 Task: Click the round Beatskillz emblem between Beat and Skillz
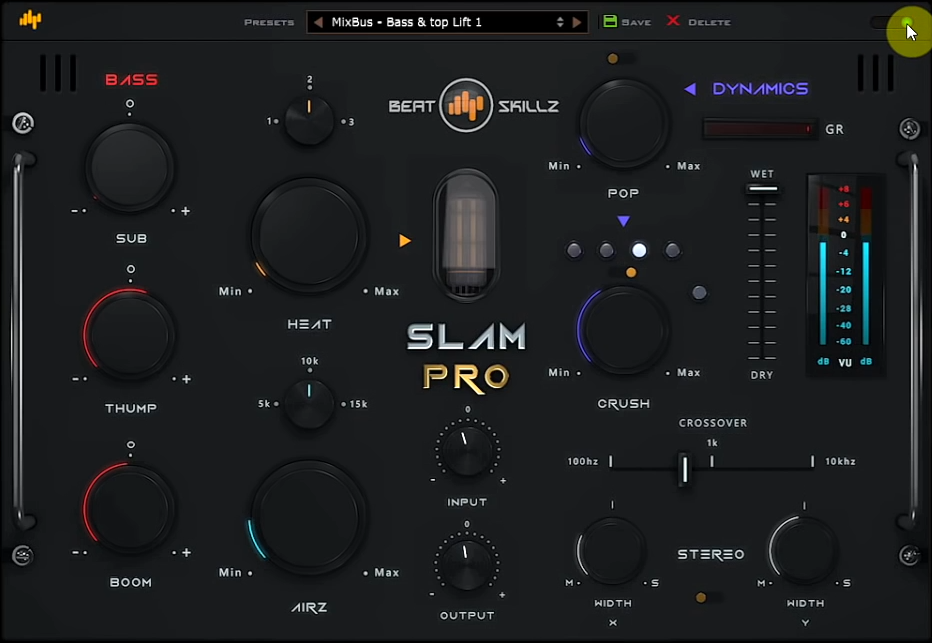(x=466, y=105)
